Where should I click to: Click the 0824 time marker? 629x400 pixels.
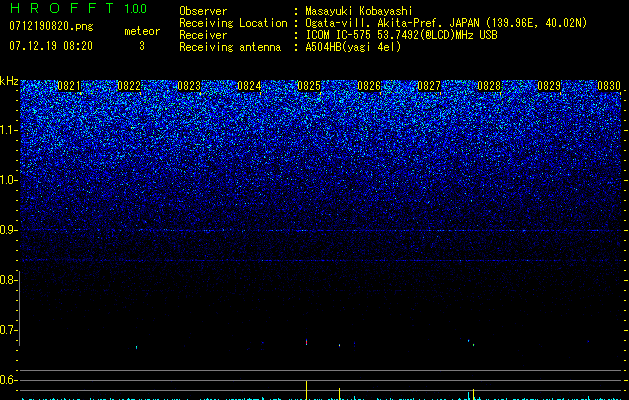[x=249, y=86]
